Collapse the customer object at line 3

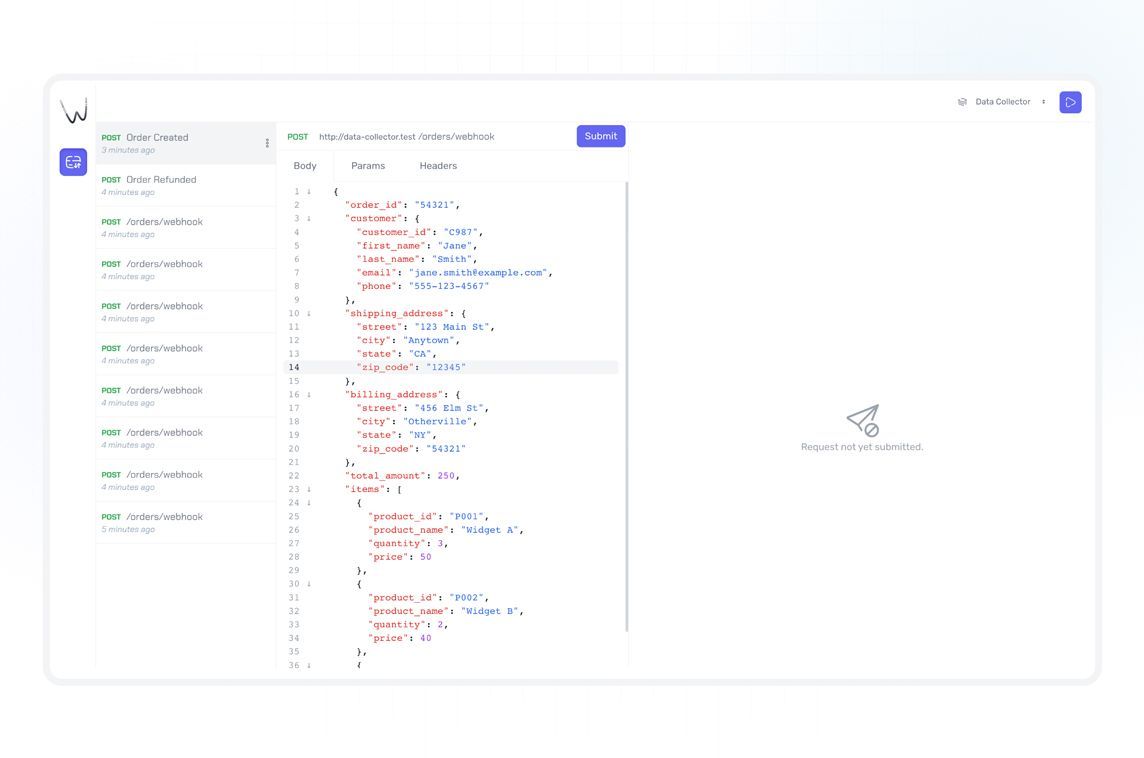(x=308, y=218)
